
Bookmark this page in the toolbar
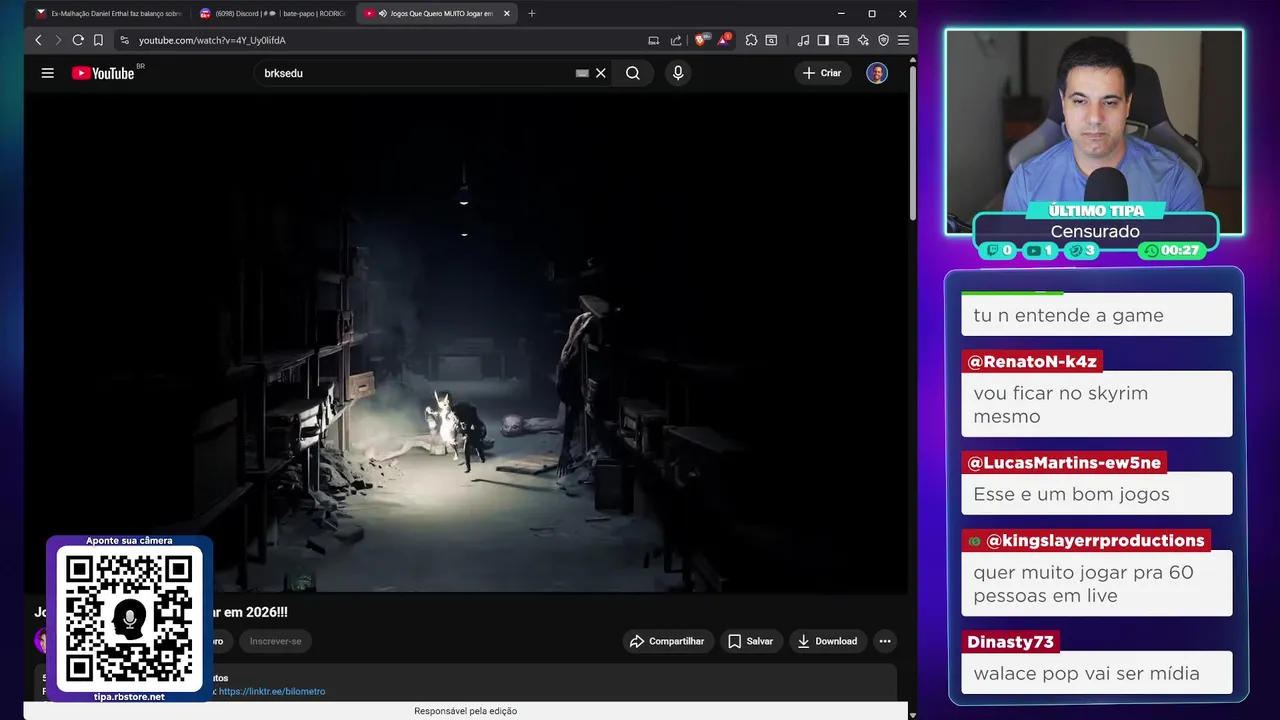coord(98,40)
